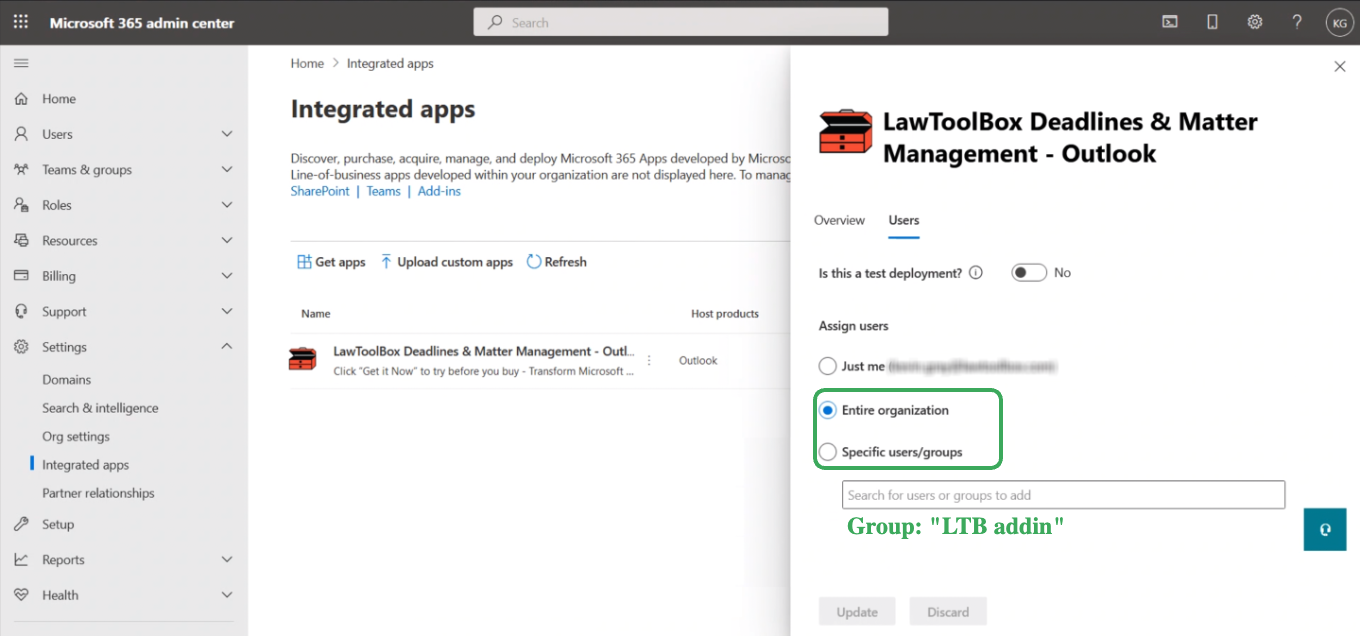
Task: Refresh the integrated apps list
Action: 557,262
